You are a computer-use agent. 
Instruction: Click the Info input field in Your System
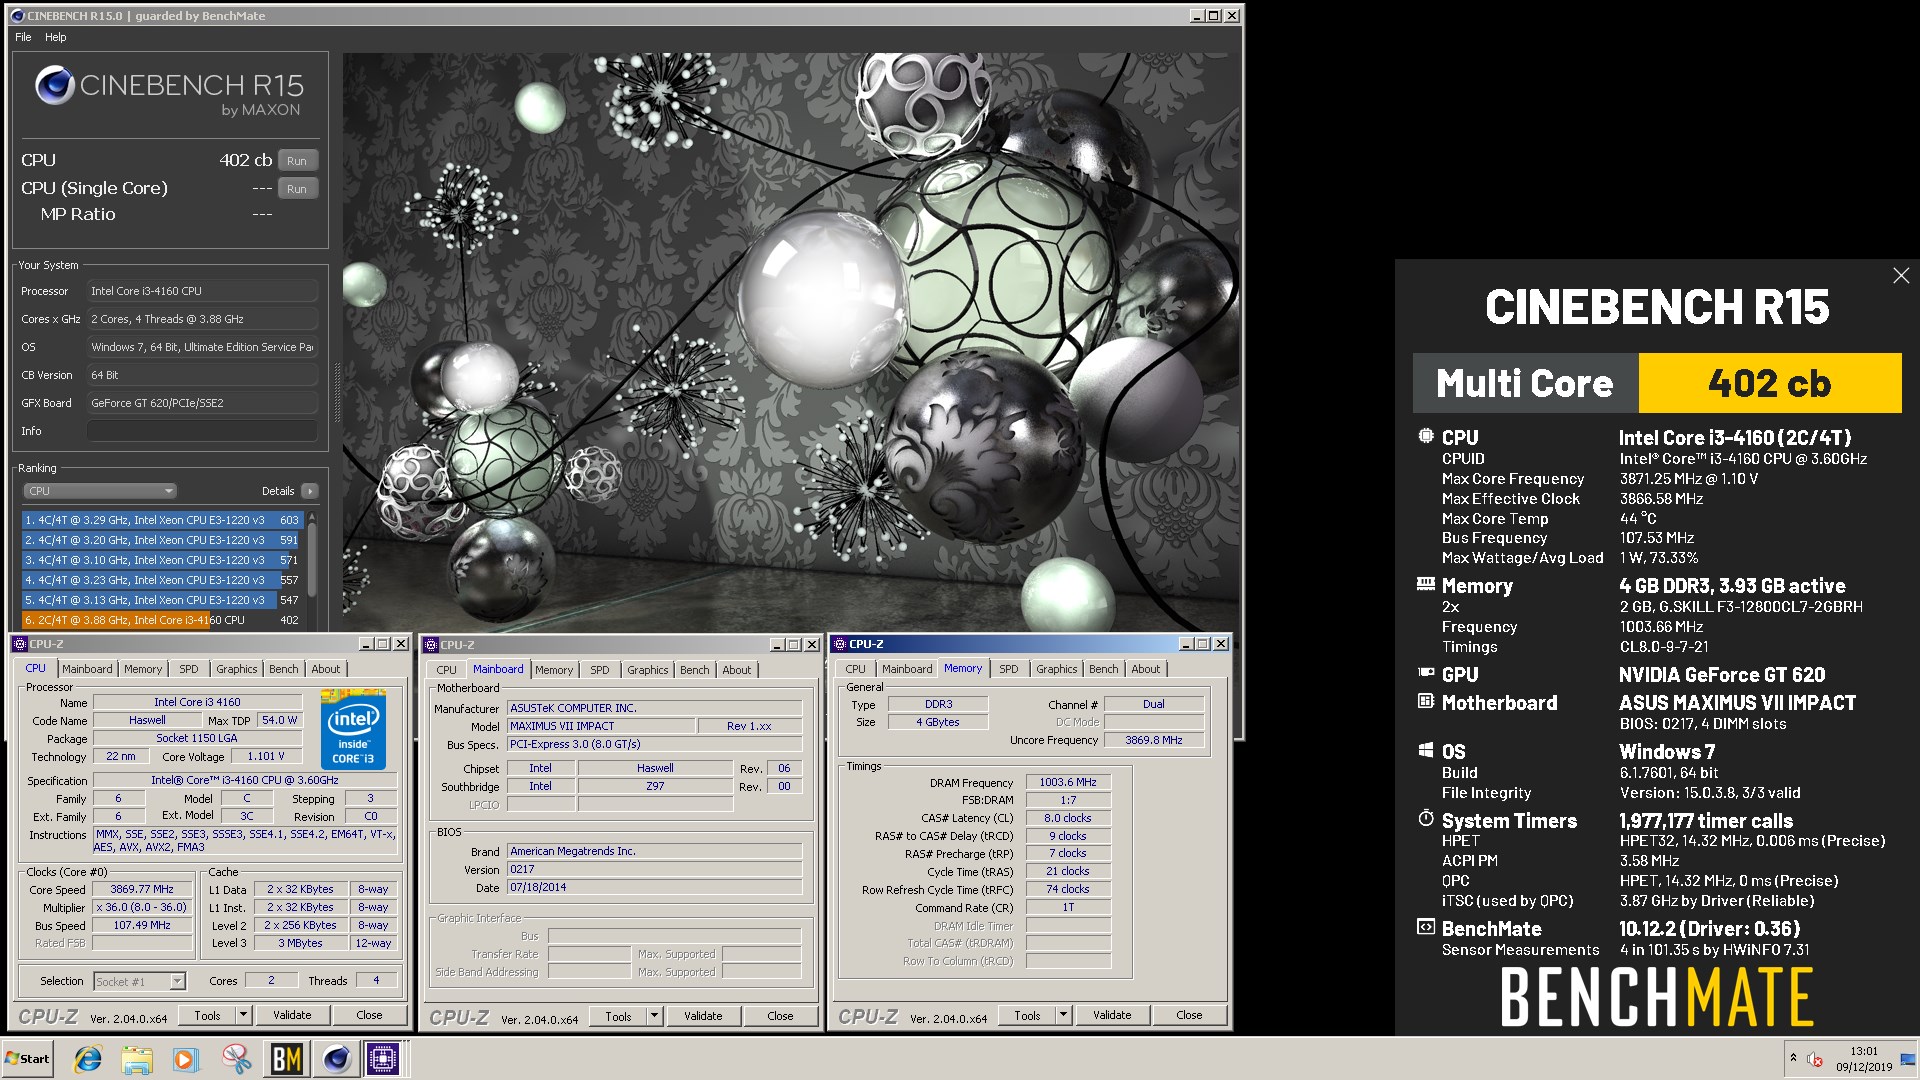tap(202, 431)
